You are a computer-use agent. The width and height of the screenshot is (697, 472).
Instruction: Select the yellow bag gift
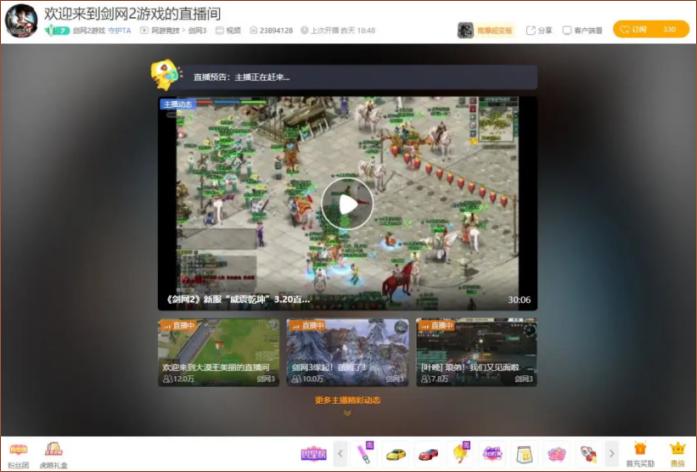525,454
